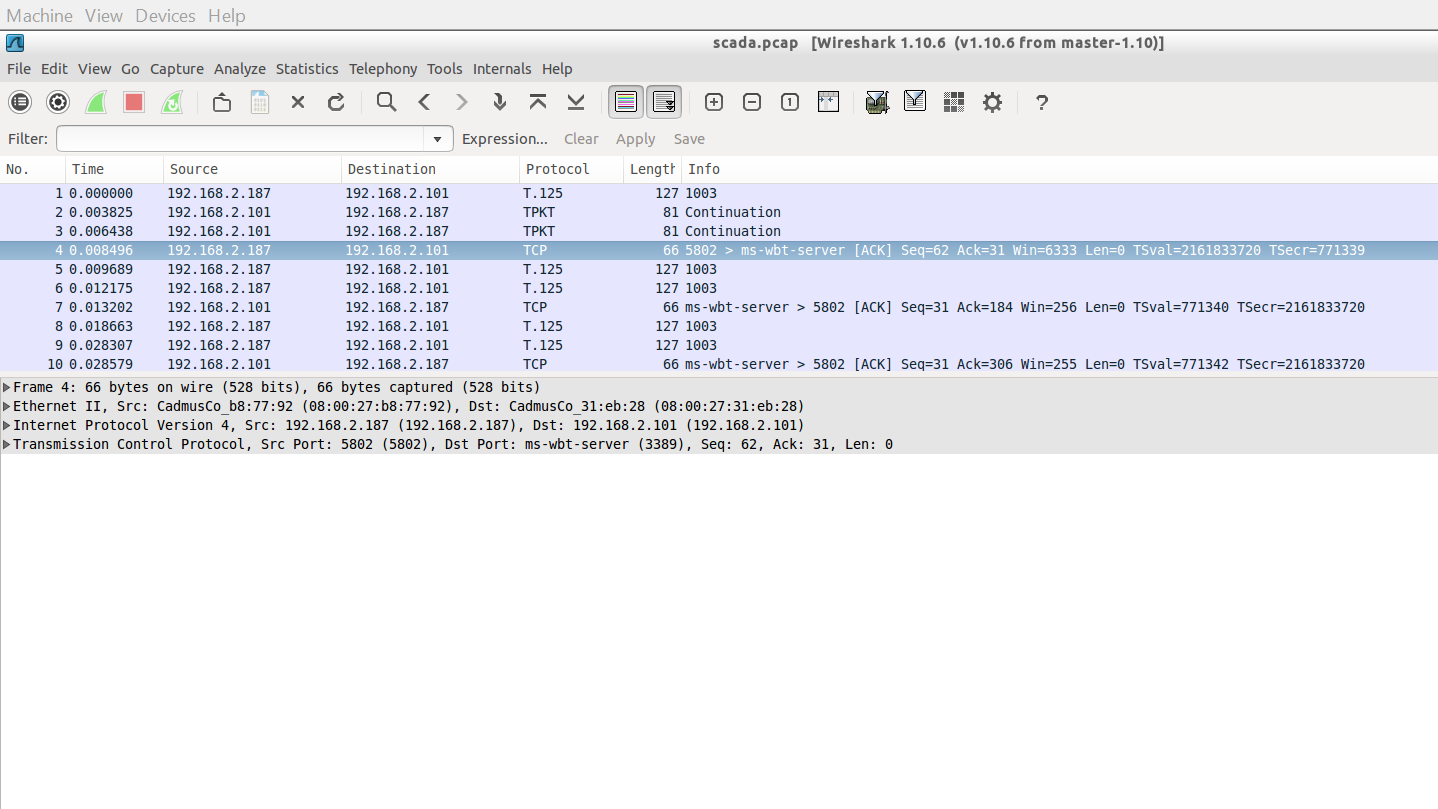Screen dimensions: 1438x809
Task: Open the Telephony menu
Action: click(383, 69)
